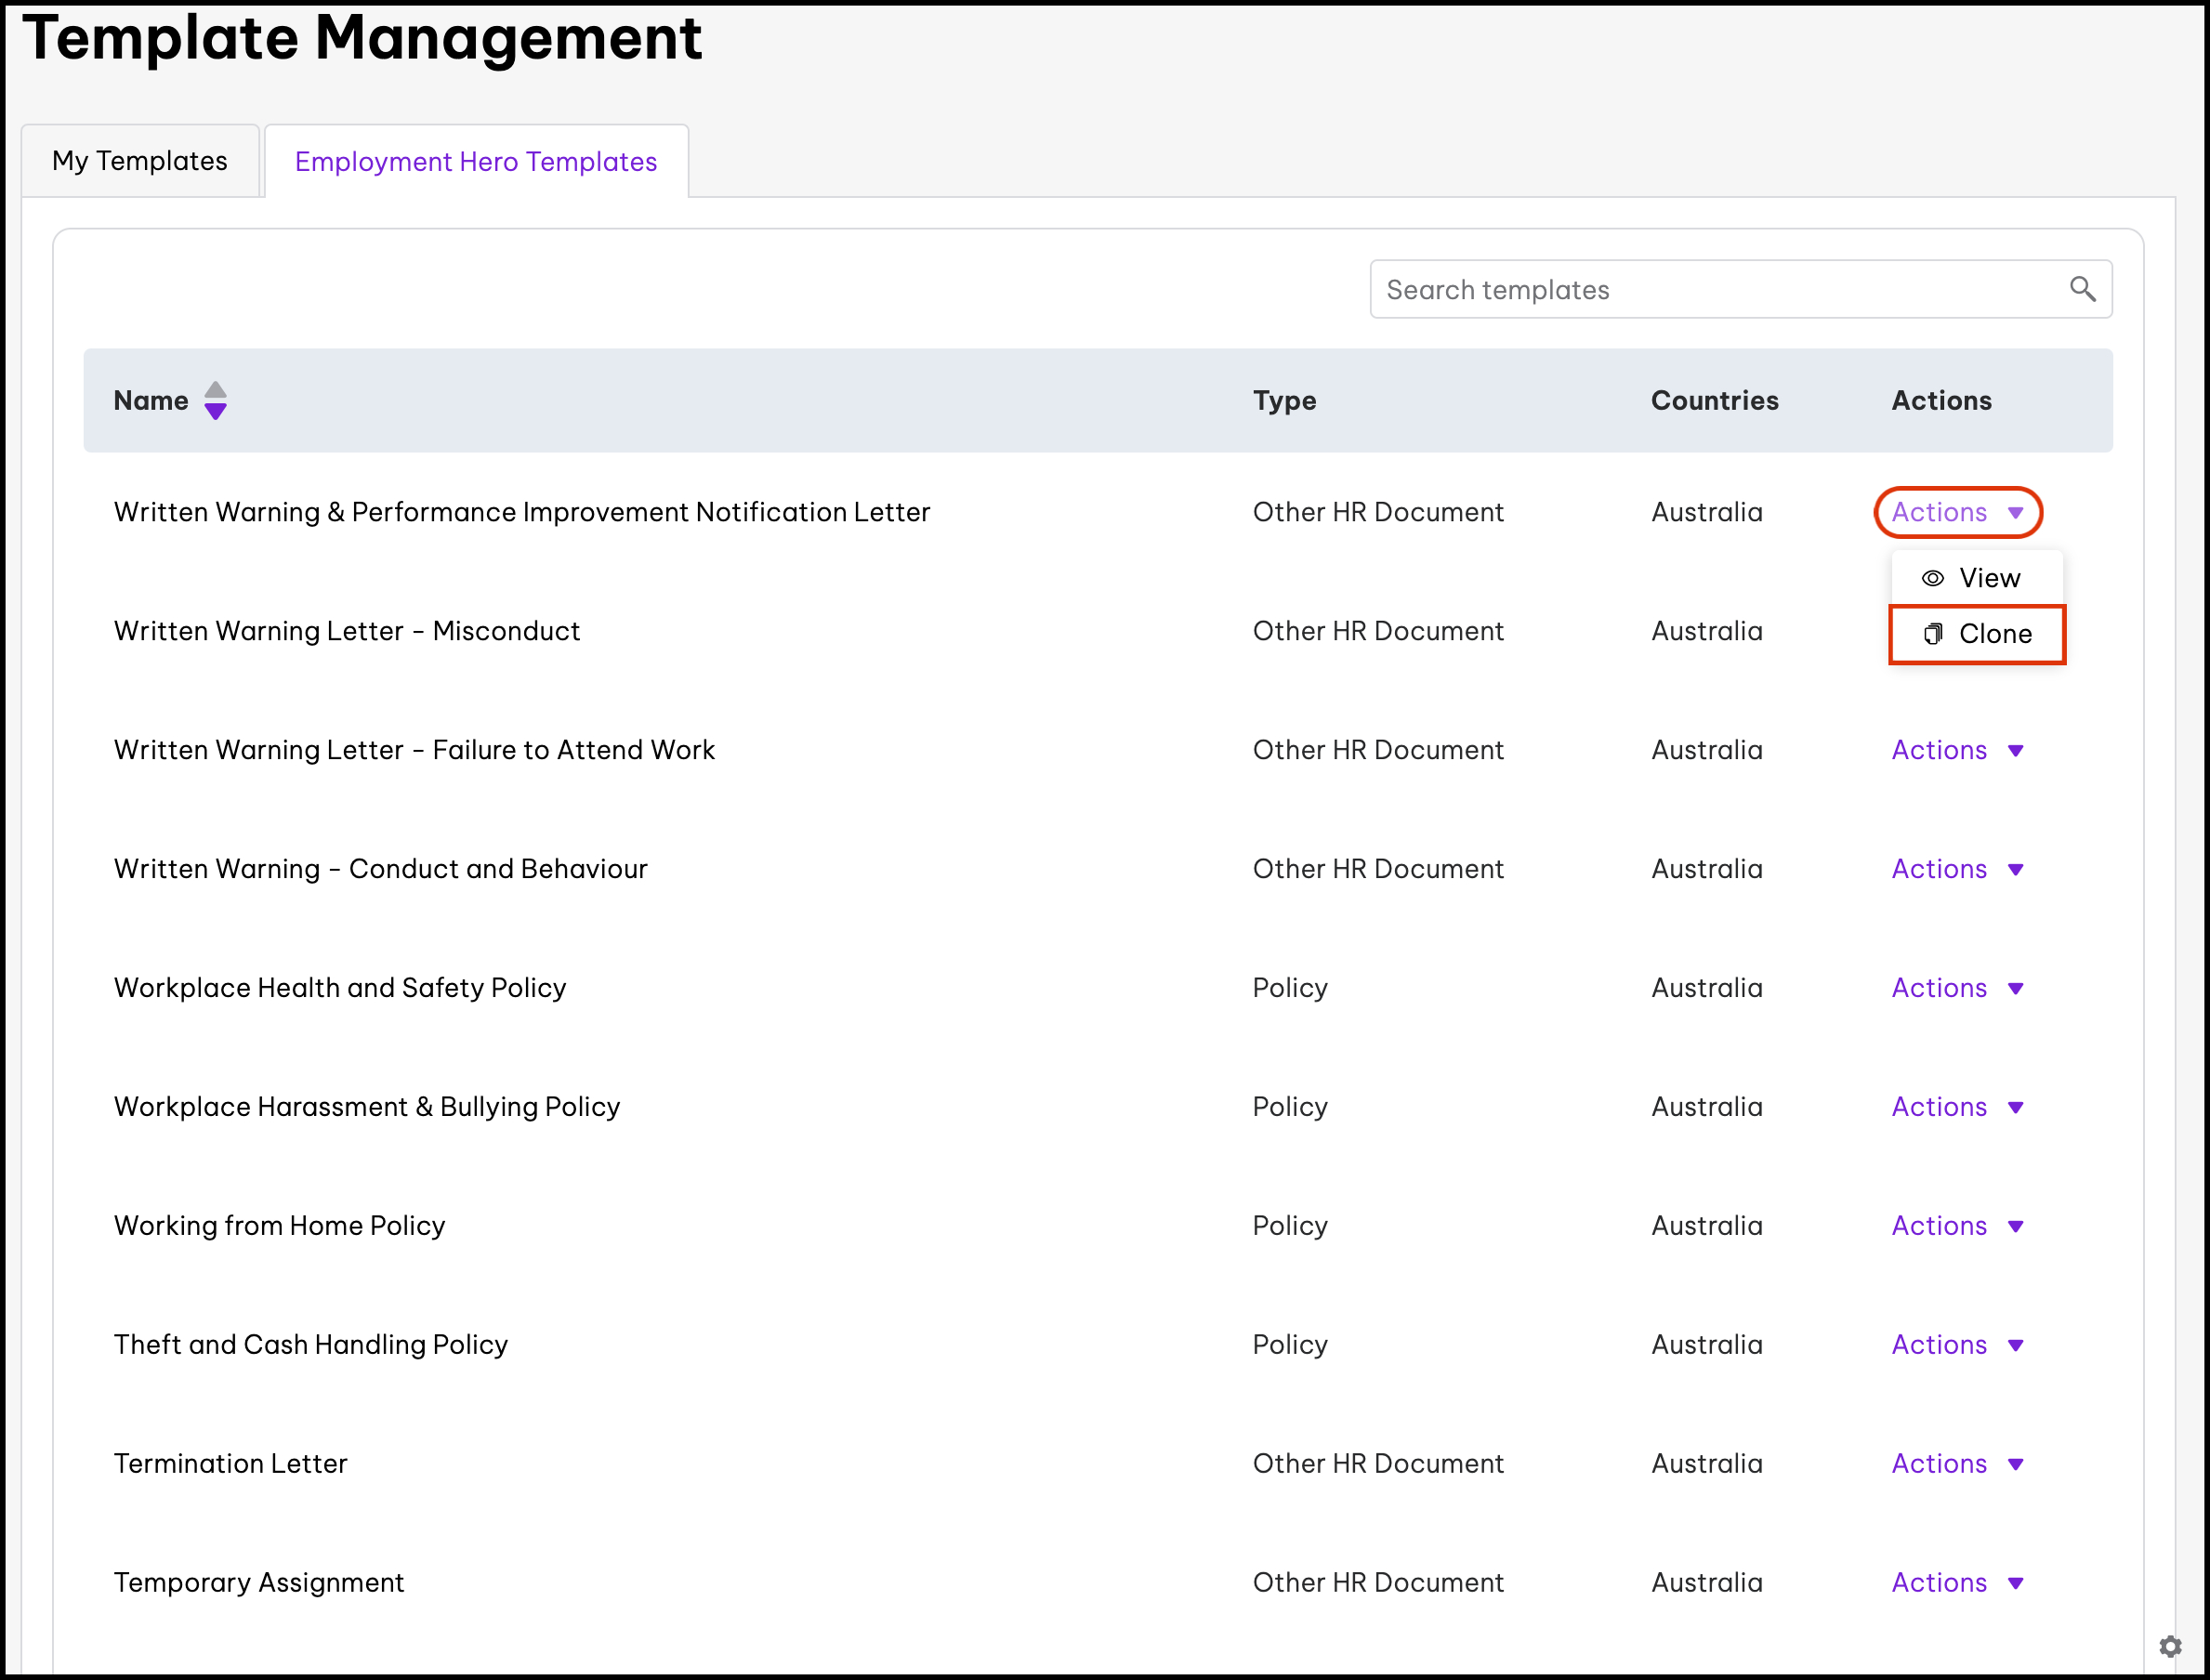Open Actions dropdown for Termination Letter
Viewport: 2210px width, 1680px height.
[x=1957, y=1464]
